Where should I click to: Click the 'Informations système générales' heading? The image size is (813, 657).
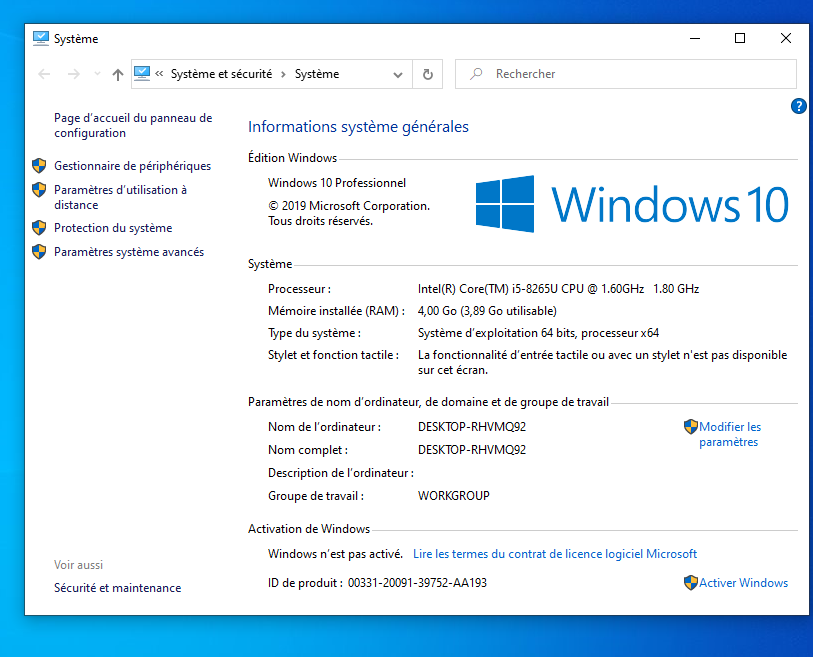[358, 127]
